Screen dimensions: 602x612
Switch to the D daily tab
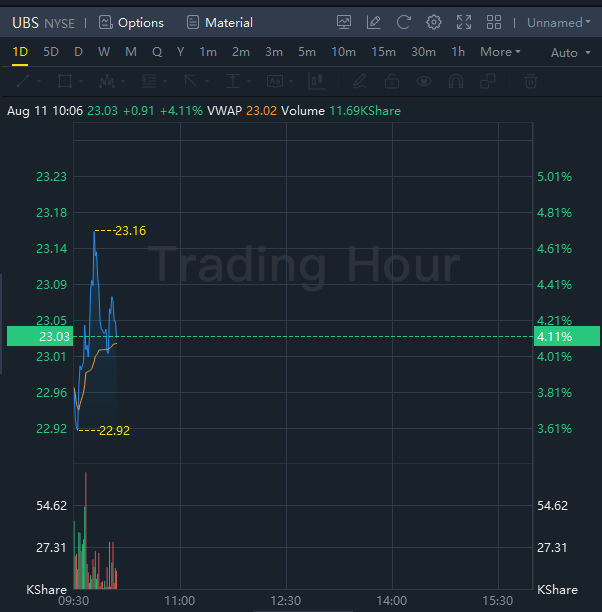[x=78, y=52]
